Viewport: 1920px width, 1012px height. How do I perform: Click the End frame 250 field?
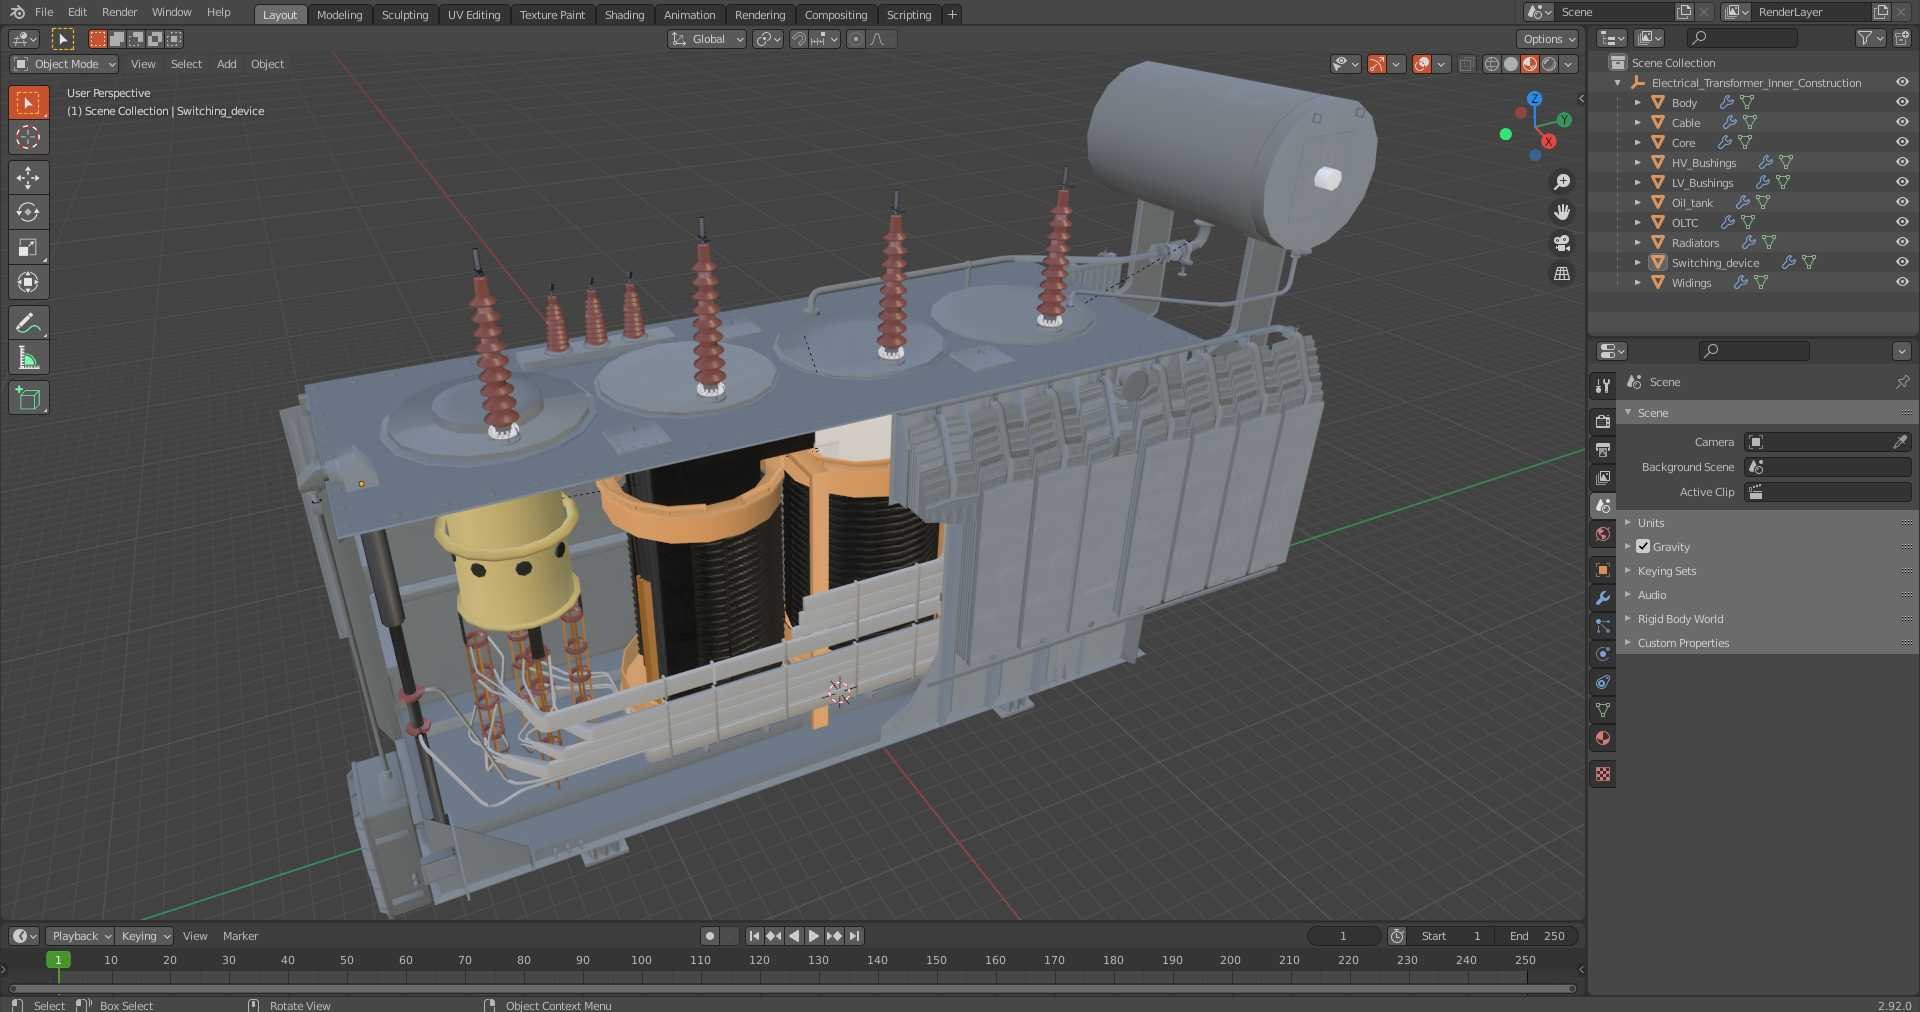pos(1538,936)
